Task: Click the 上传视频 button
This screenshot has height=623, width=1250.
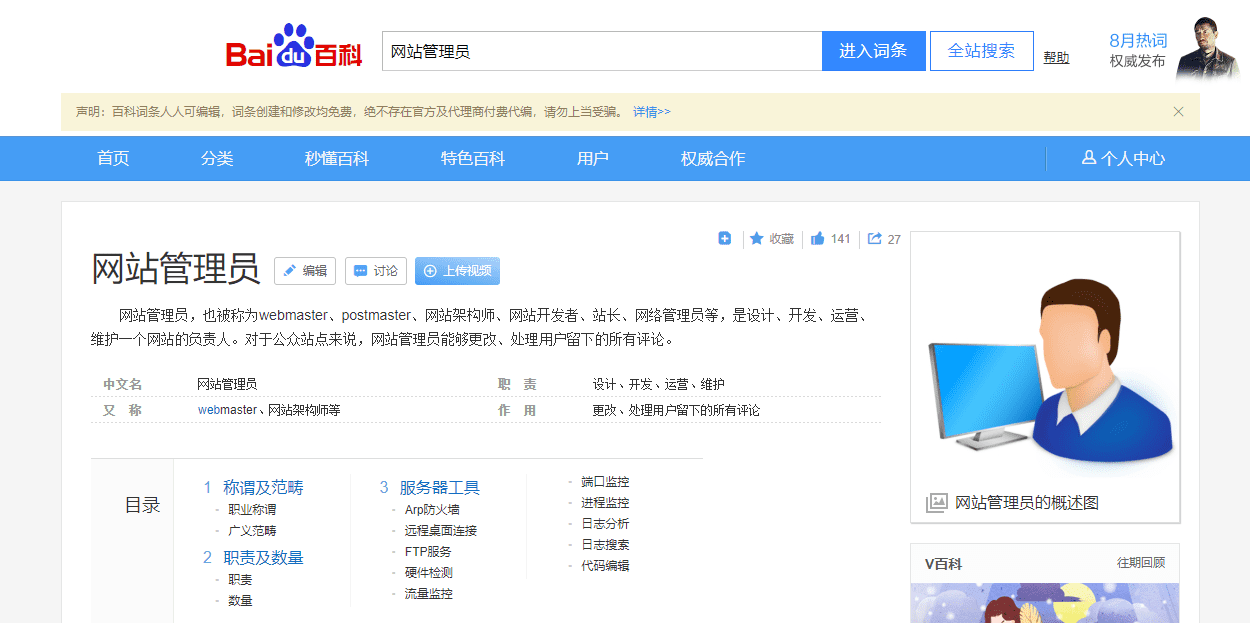Action: pyautogui.click(x=457, y=271)
